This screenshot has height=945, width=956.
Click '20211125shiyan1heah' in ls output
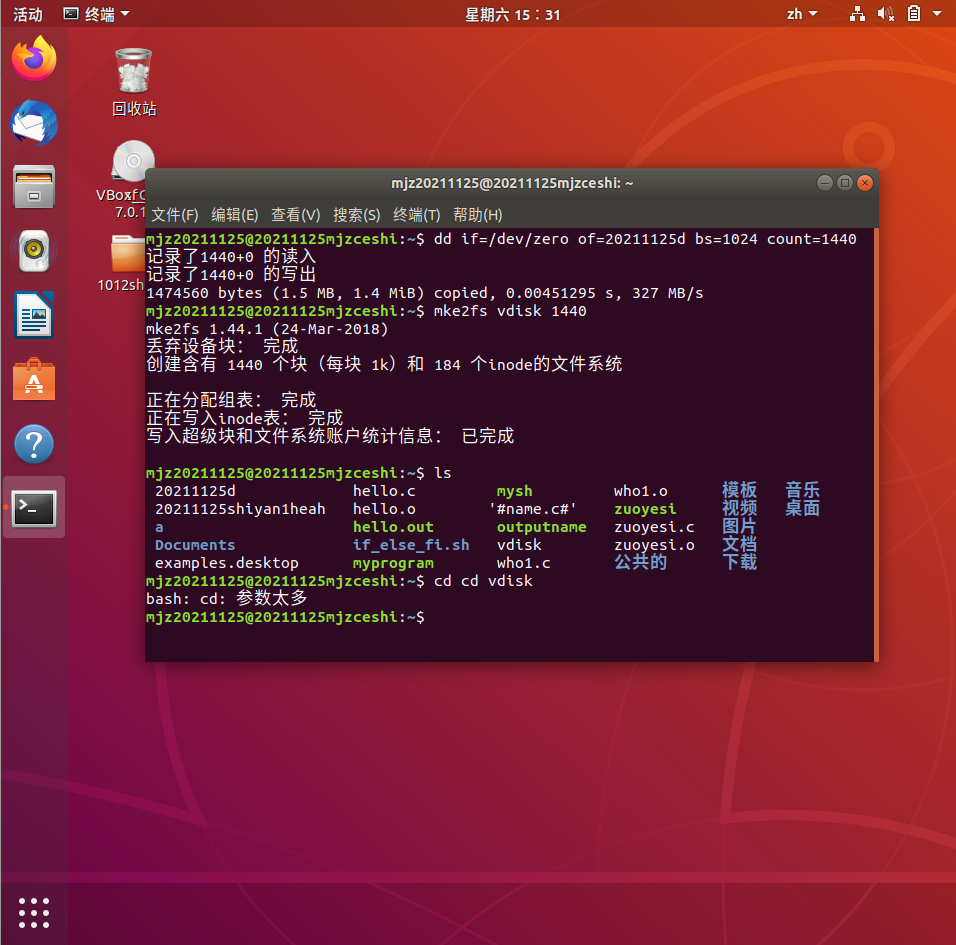point(240,509)
